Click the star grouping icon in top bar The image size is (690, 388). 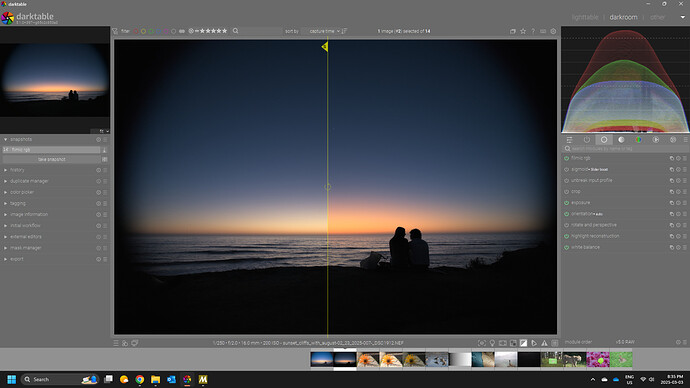(x=523, y=31)
